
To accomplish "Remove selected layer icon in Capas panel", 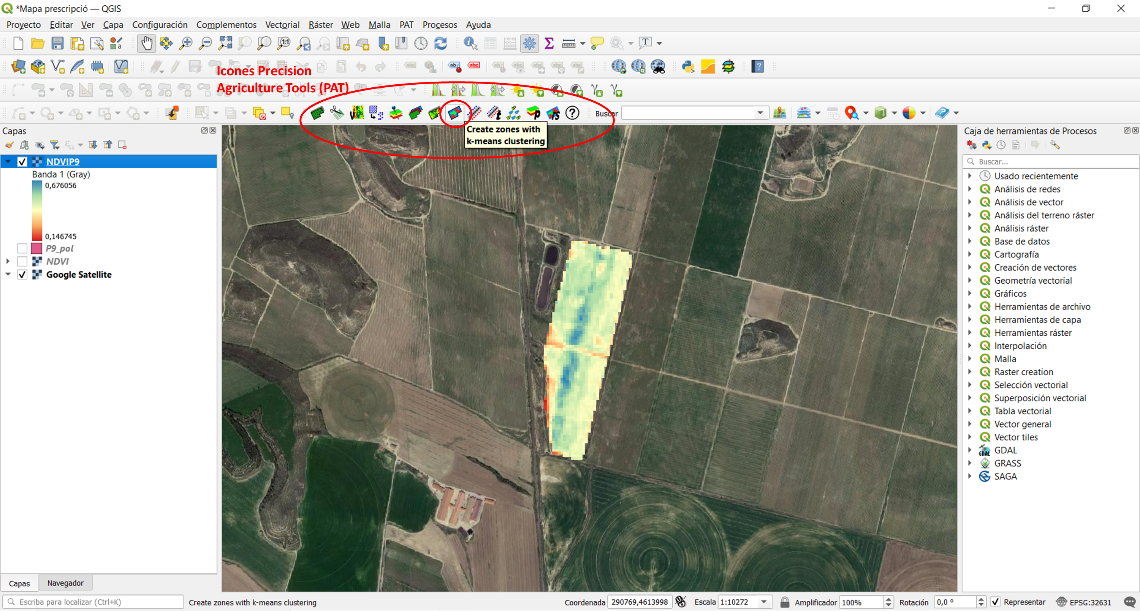I will pyautogui.click(x=122, y=145).
